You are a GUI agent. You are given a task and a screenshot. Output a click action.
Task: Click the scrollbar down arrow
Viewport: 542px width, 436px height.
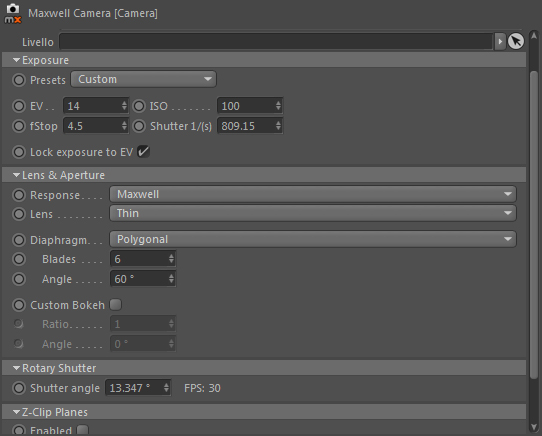tap(534, 427)
